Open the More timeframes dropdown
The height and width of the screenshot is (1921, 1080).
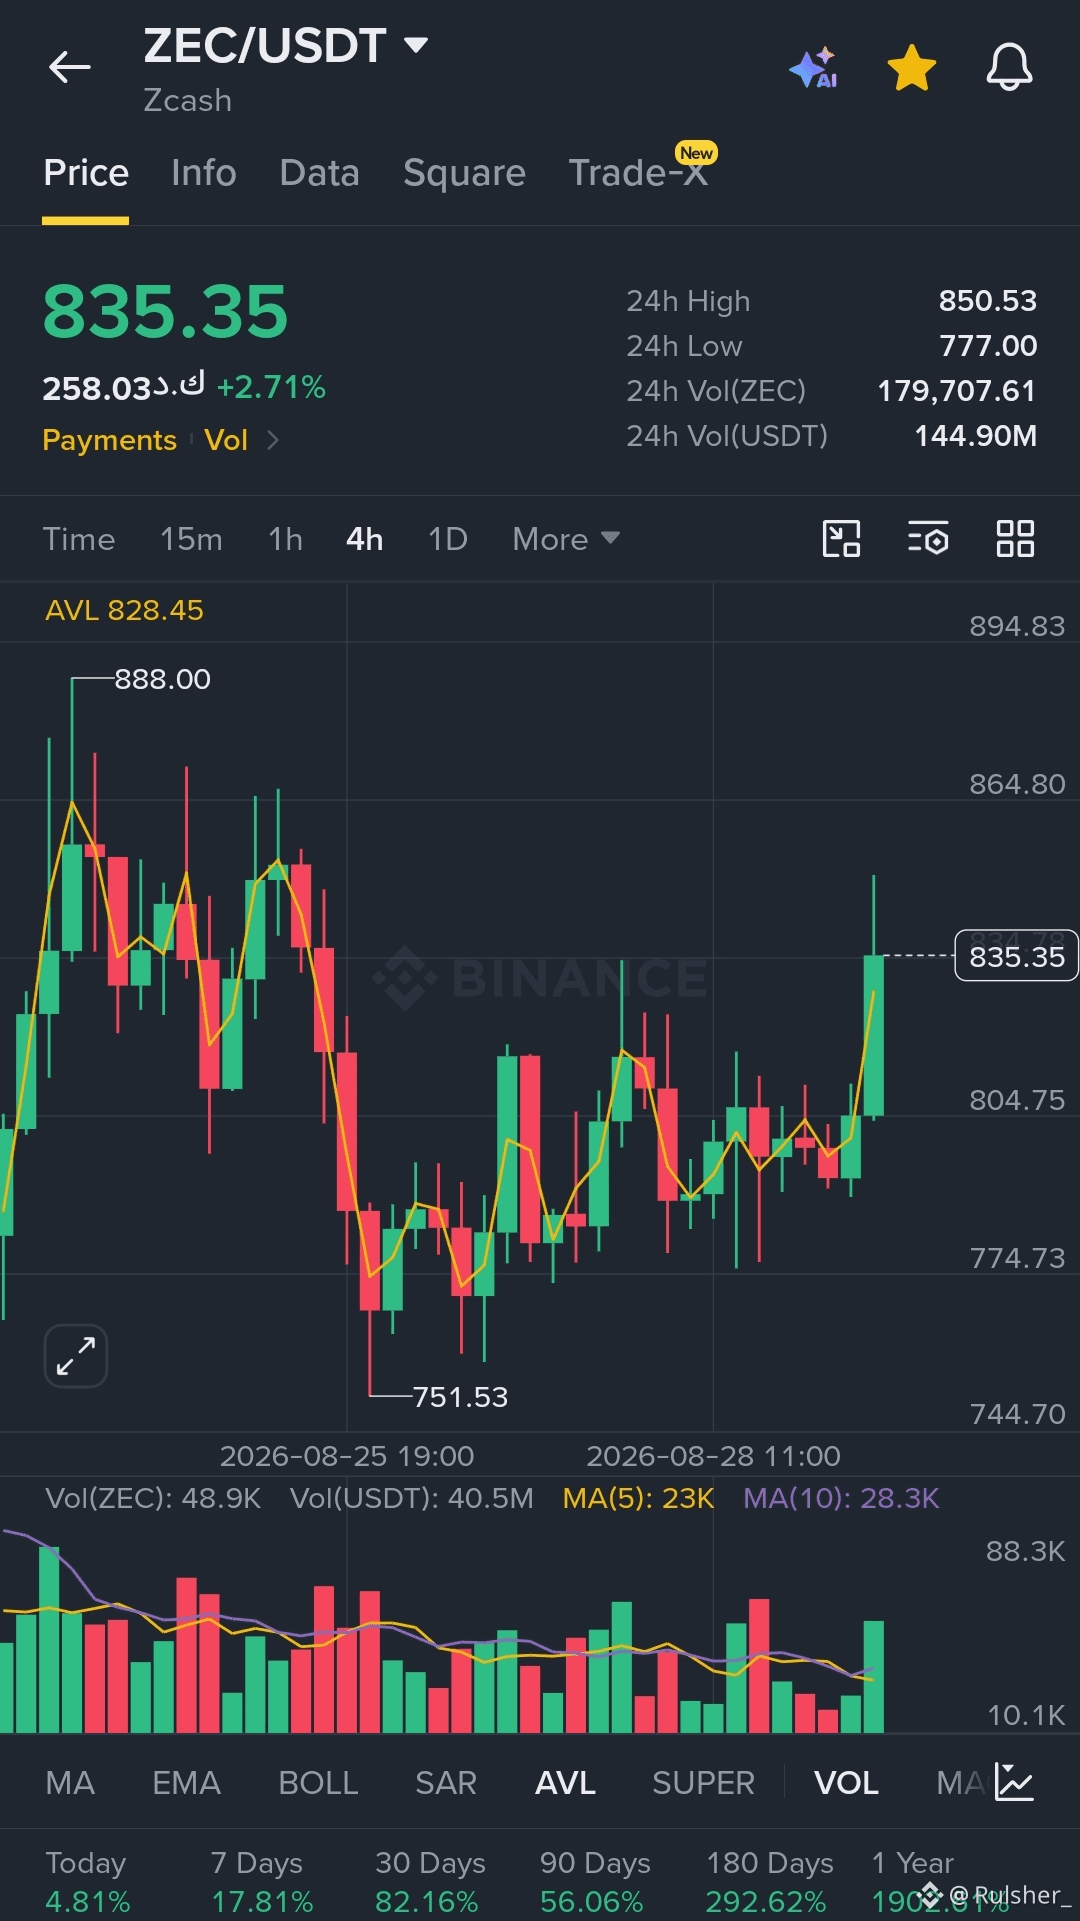(x=566, y=539)
